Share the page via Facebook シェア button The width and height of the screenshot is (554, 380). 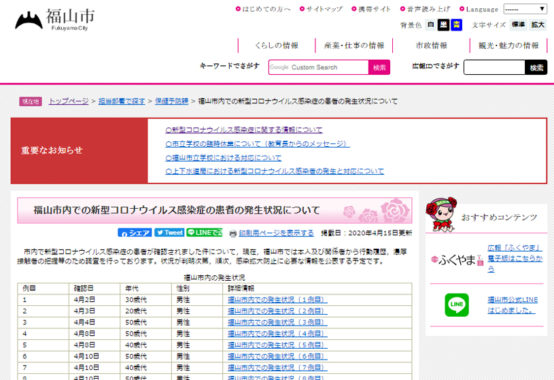click(135, 232)
